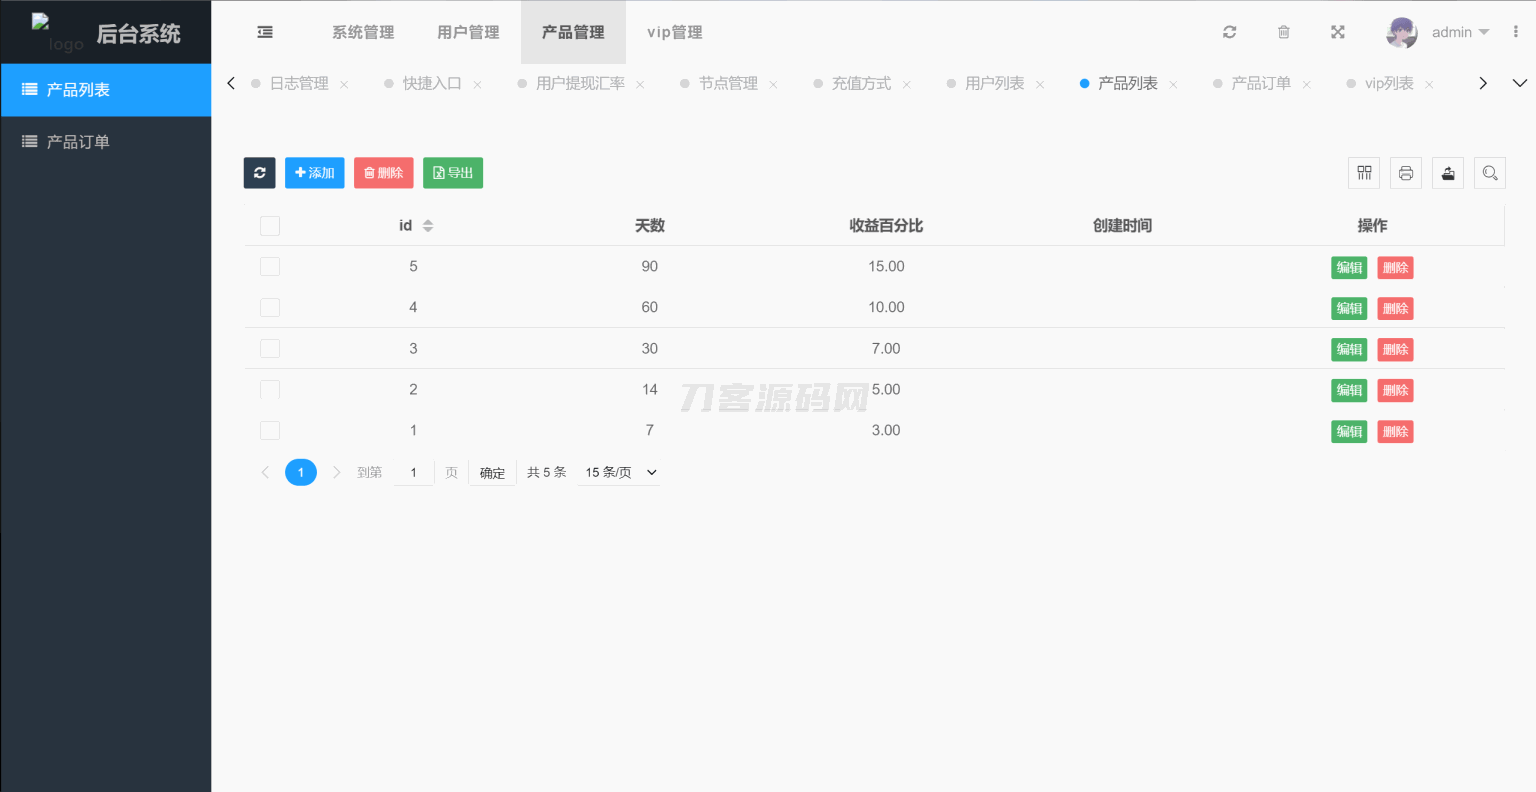Click the blue 添加 button
The height and width of the screenshot is (792, 1536).
point(315,173)
